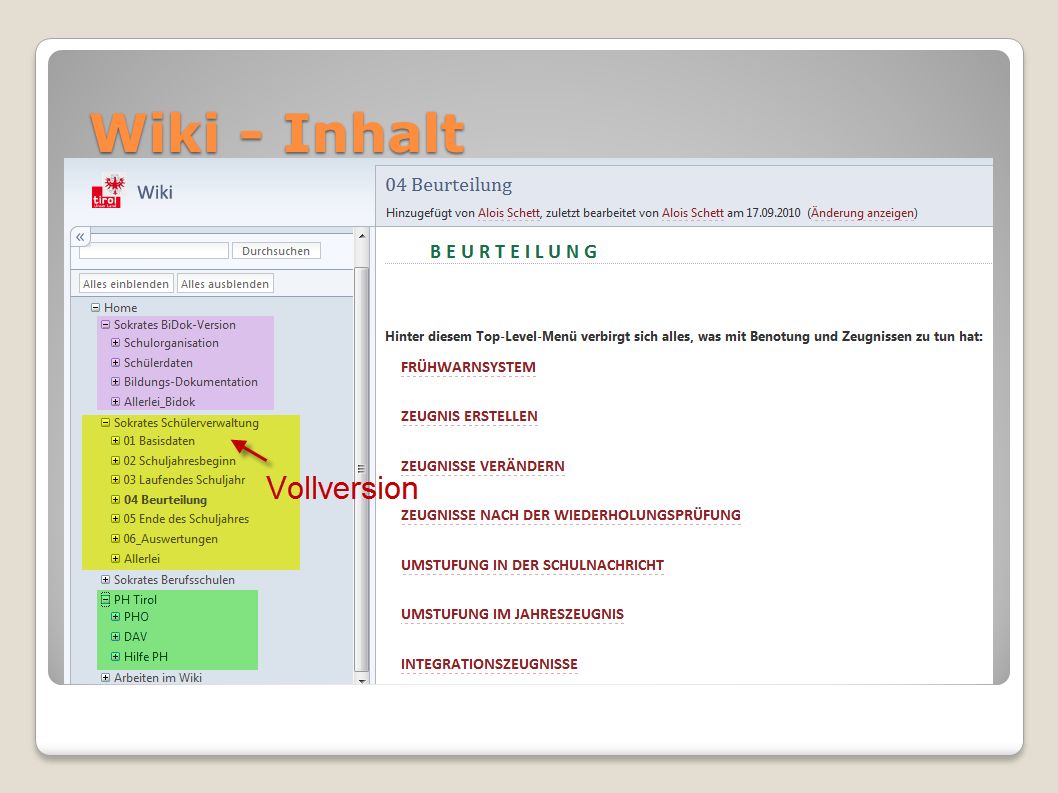Select 04 Beurteilung in tree
The image size is (1058, 793).
coord(165,500)
